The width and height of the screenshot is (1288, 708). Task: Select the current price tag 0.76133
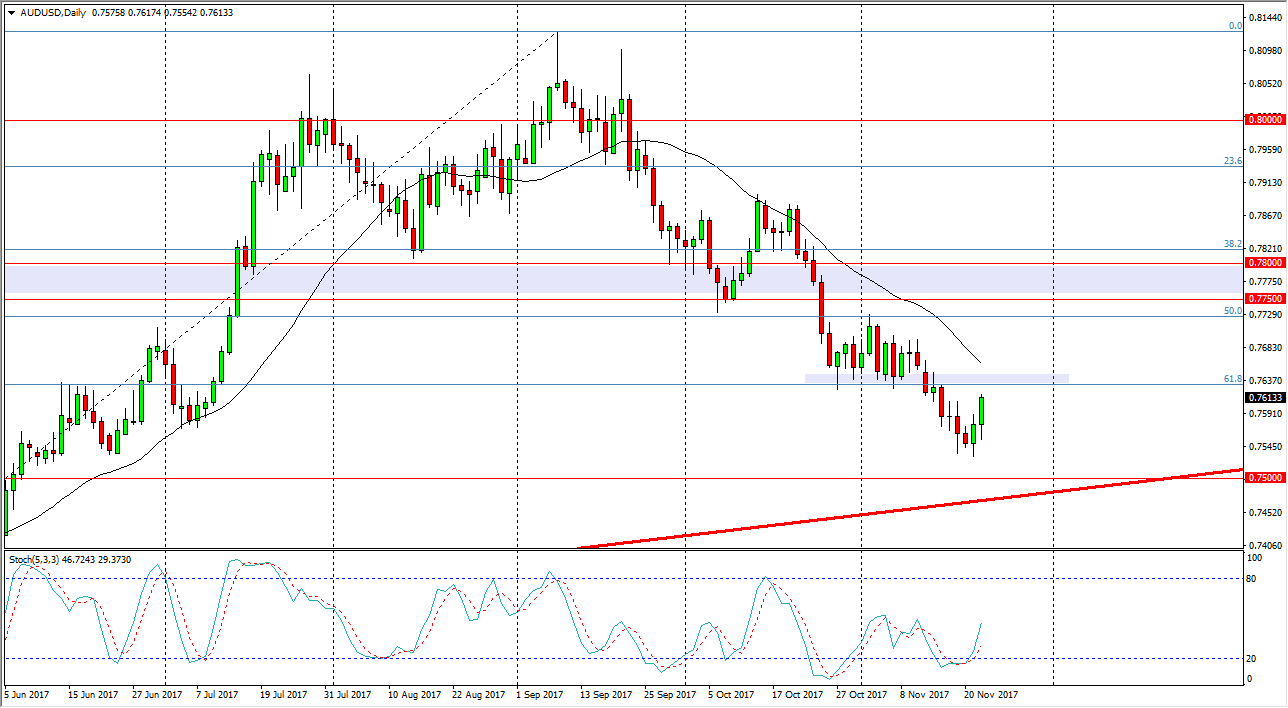(x=1263, y=397)
